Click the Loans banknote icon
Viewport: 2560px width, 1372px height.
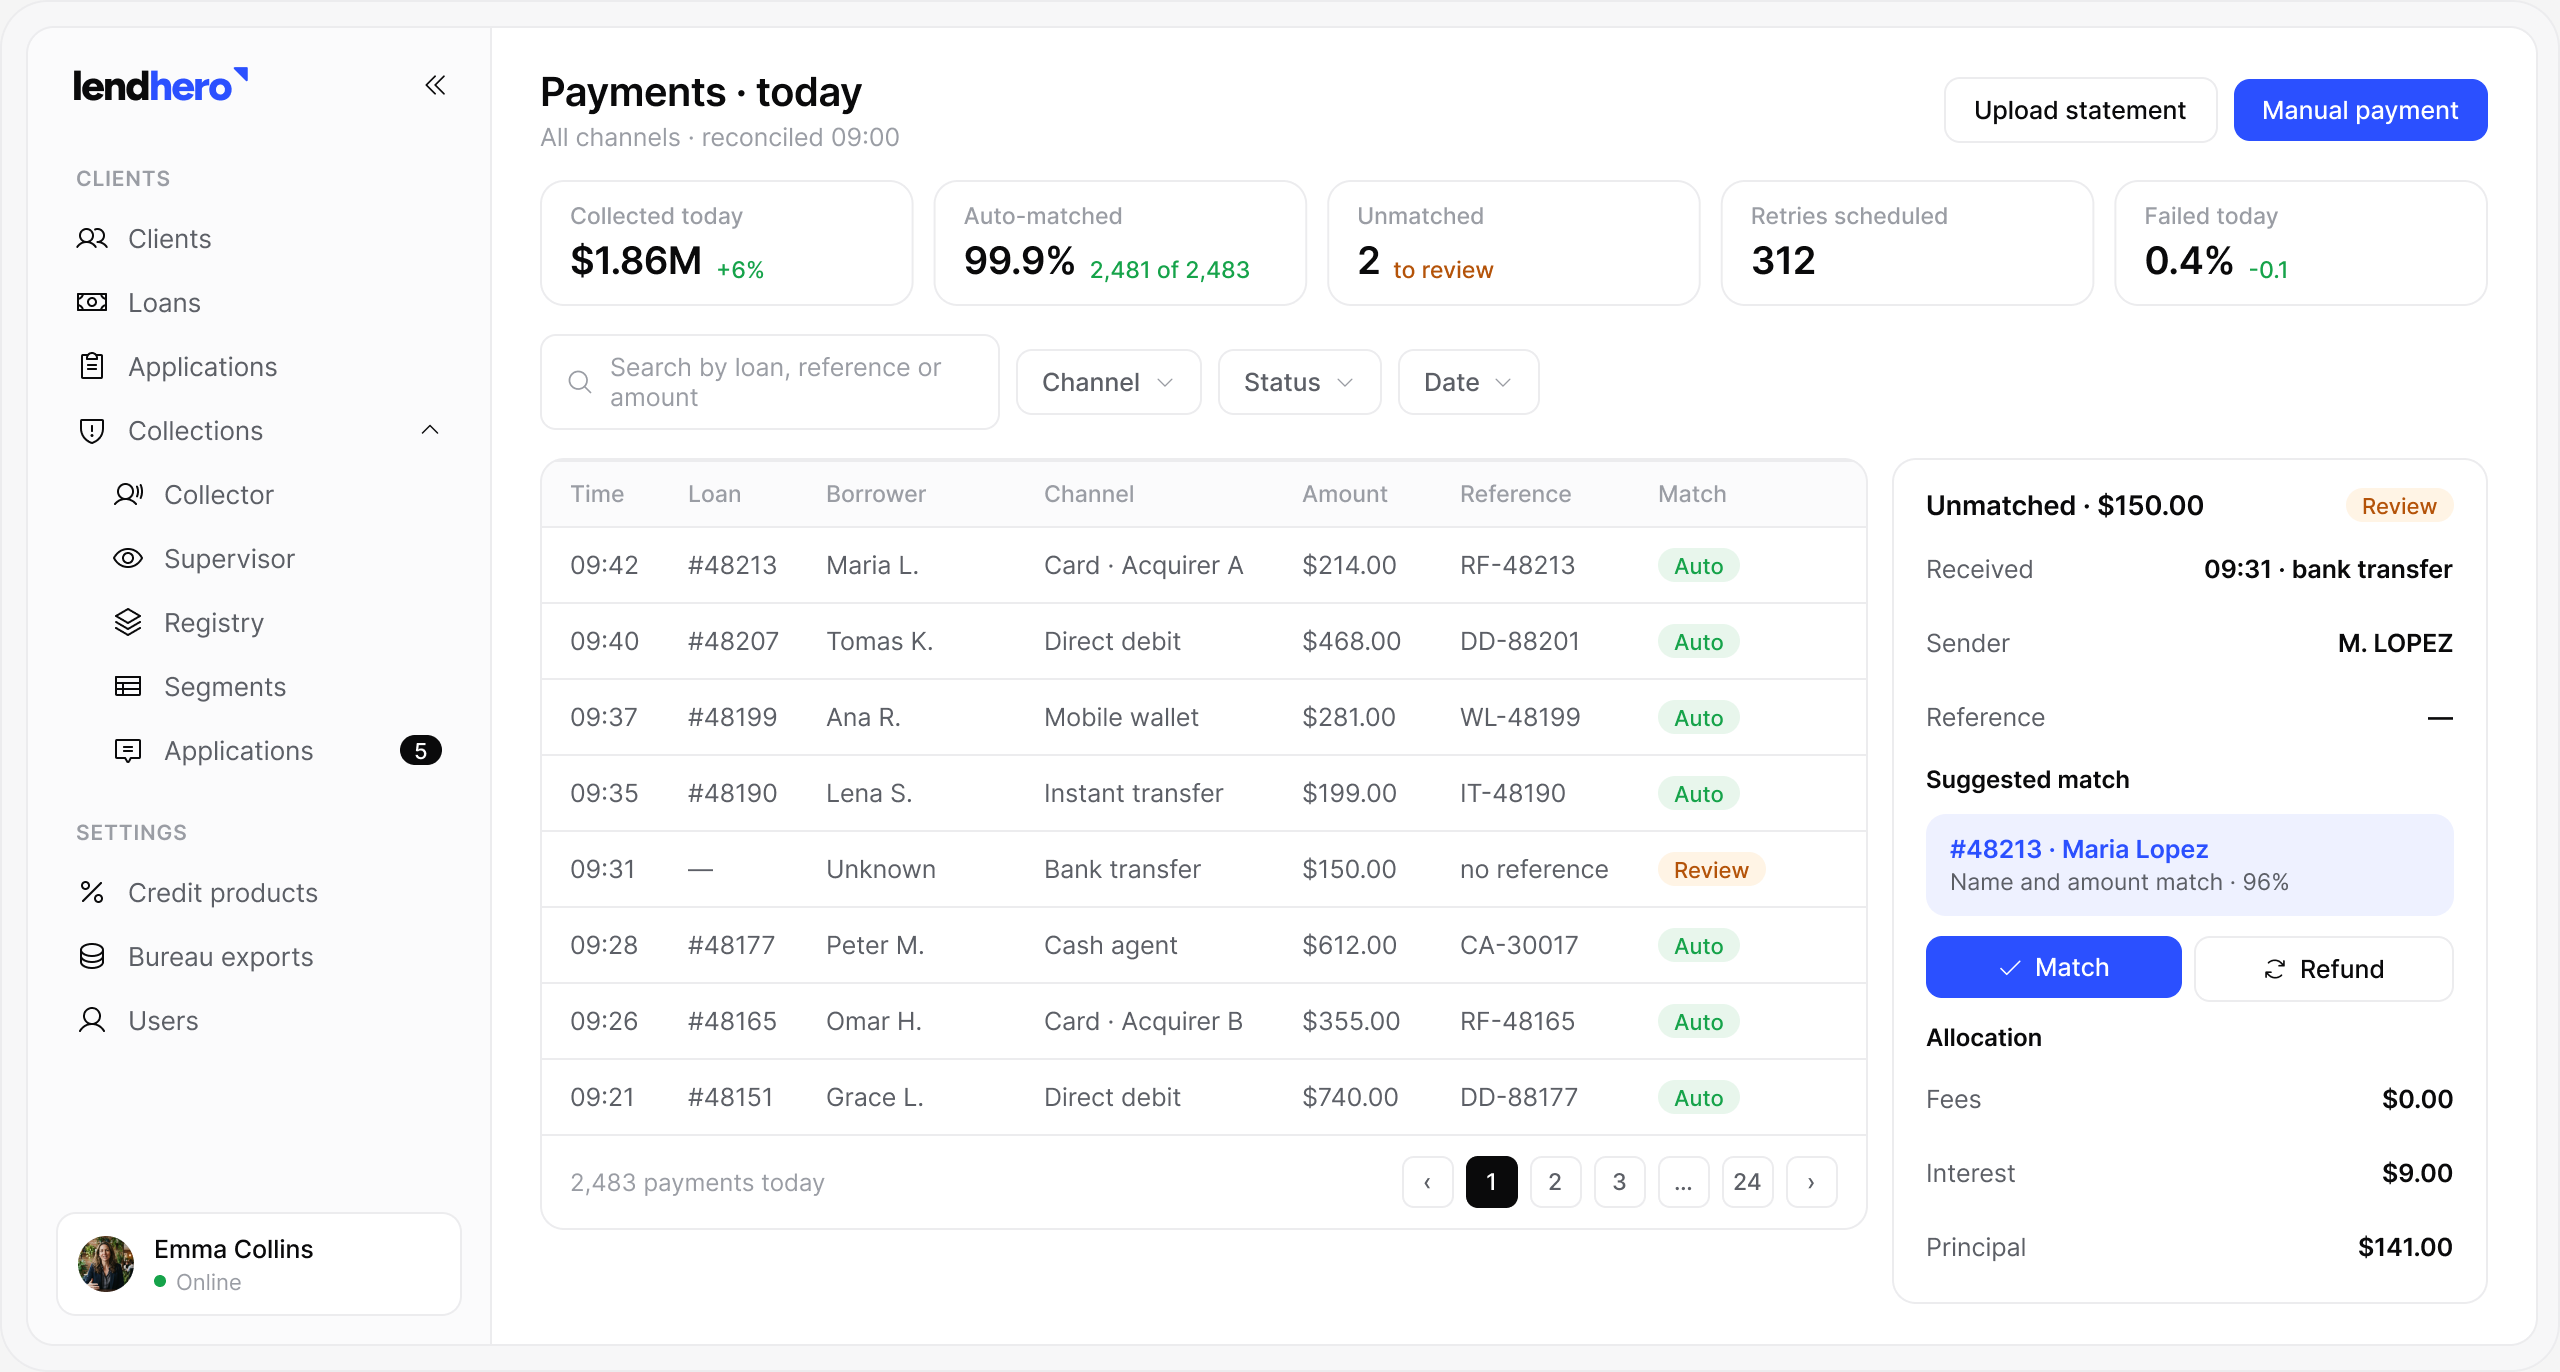92,302
